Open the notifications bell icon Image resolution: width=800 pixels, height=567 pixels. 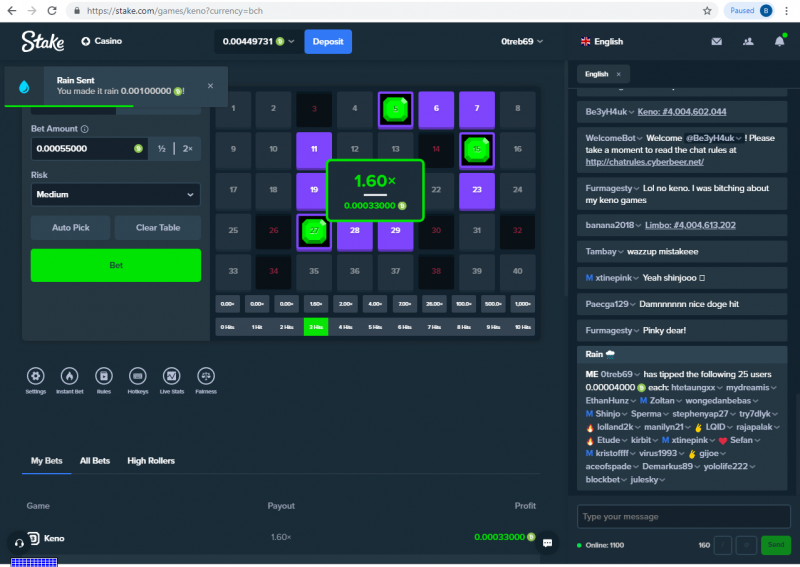coord(780,41)
